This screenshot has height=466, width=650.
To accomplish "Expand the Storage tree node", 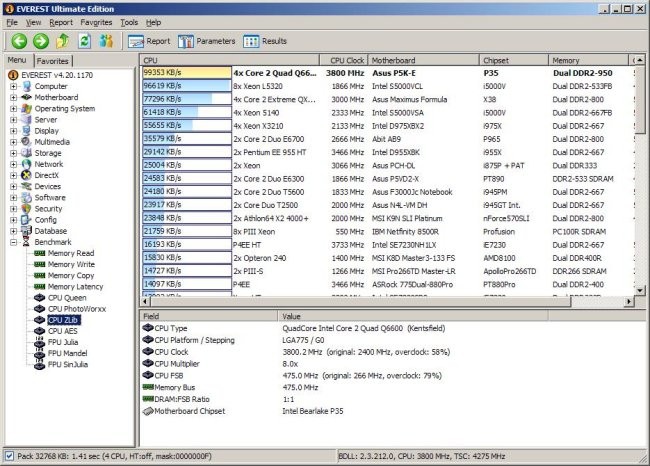I will pos(14,153).
